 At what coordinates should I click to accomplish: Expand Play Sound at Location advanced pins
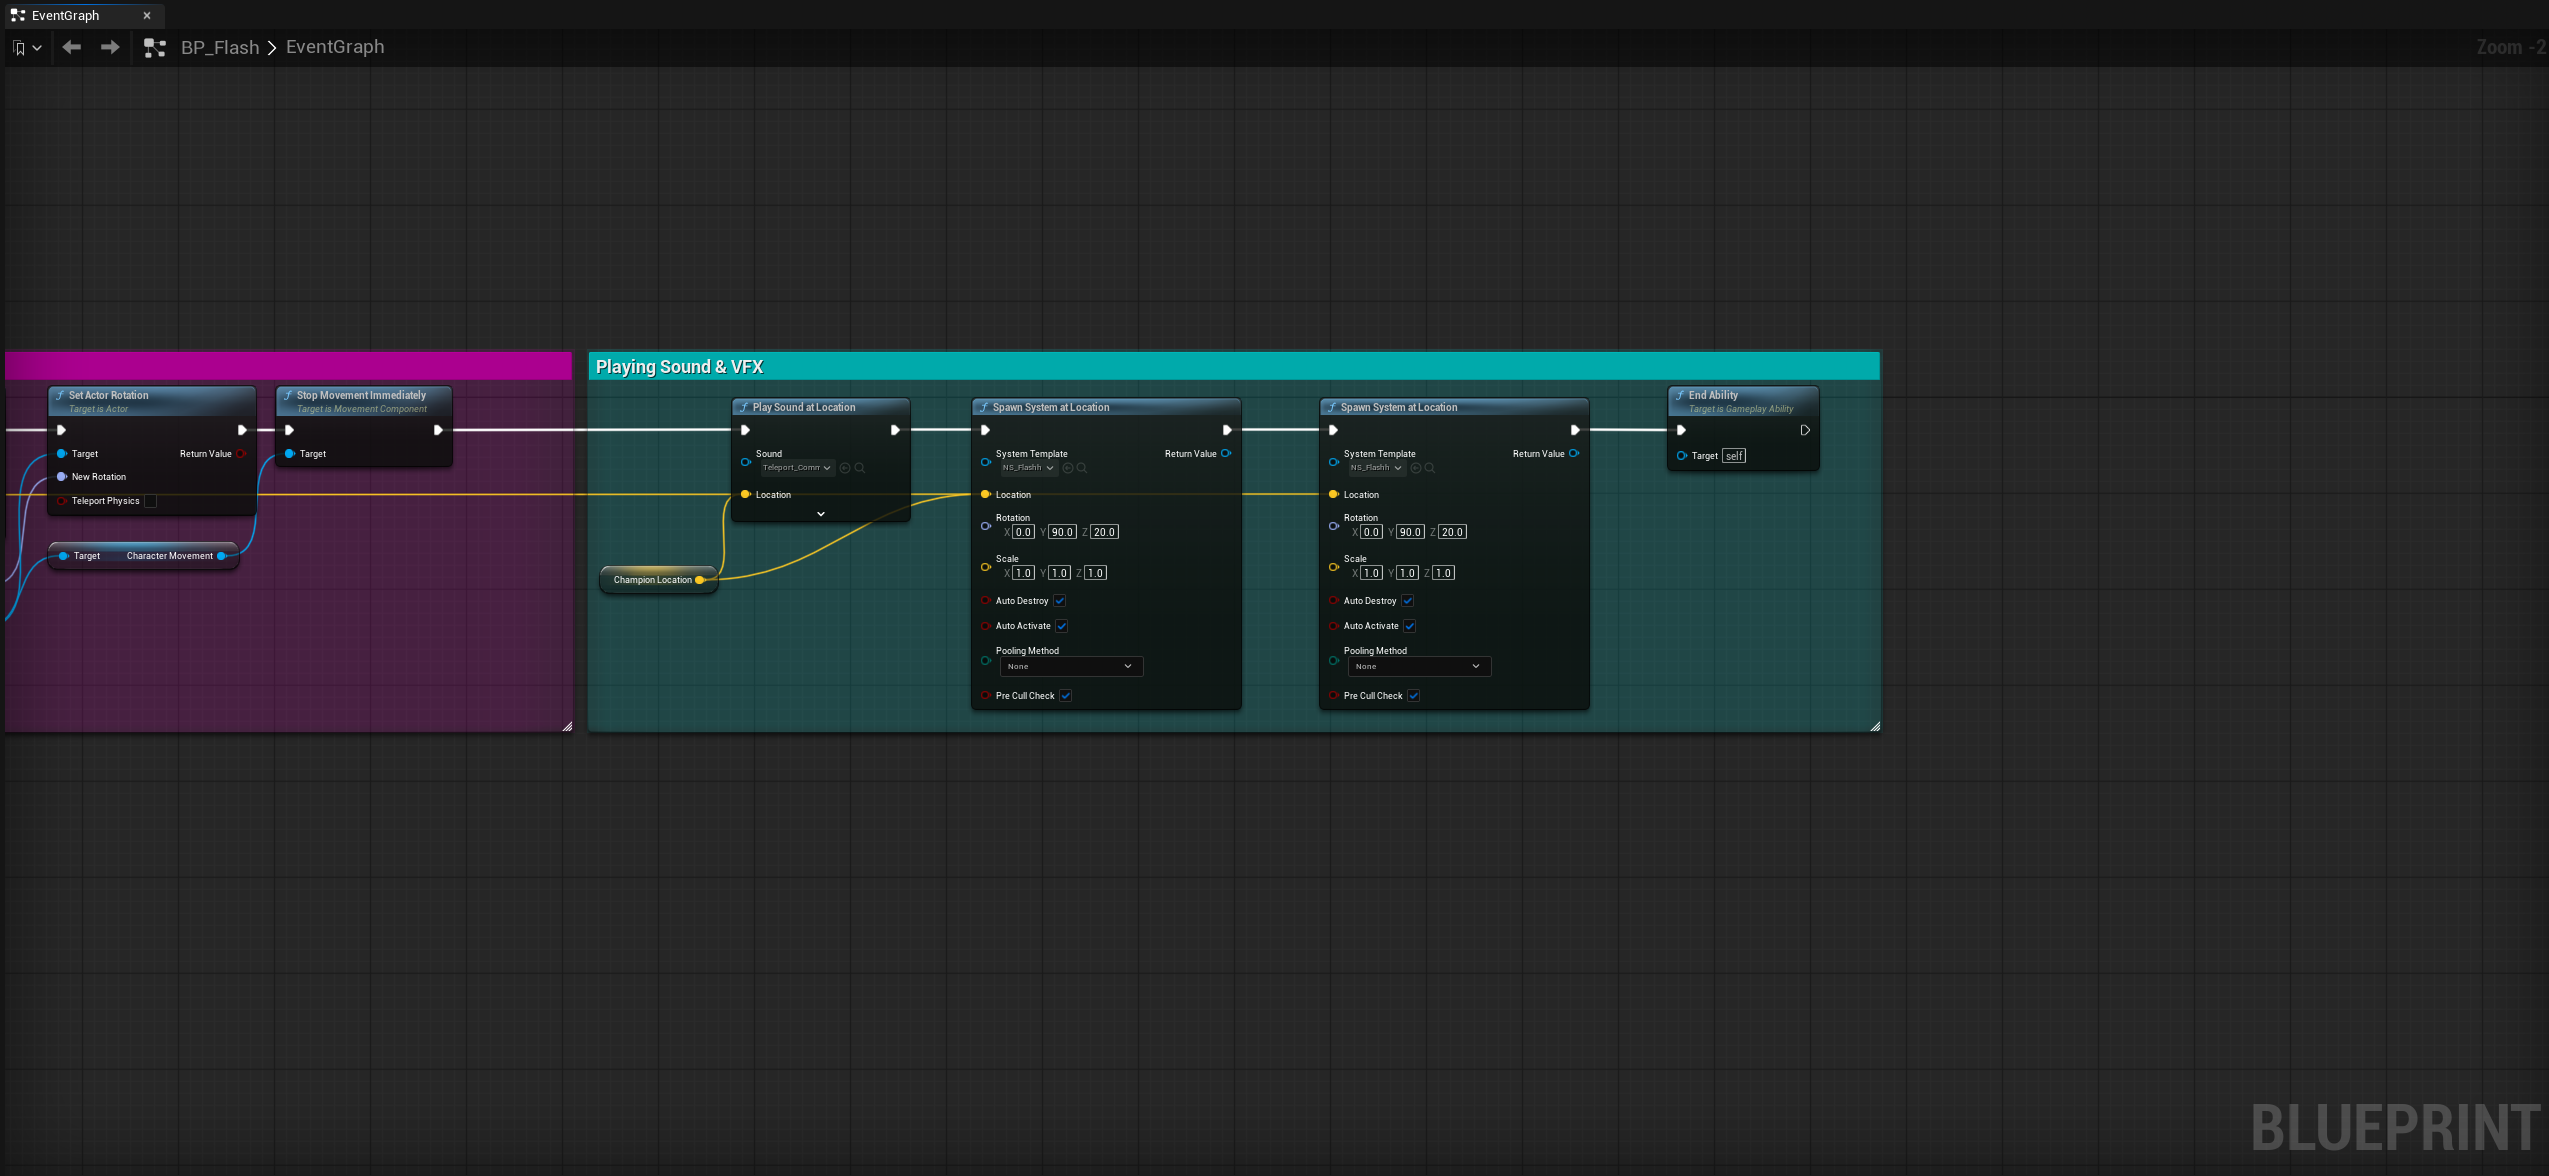coord(821,514)
